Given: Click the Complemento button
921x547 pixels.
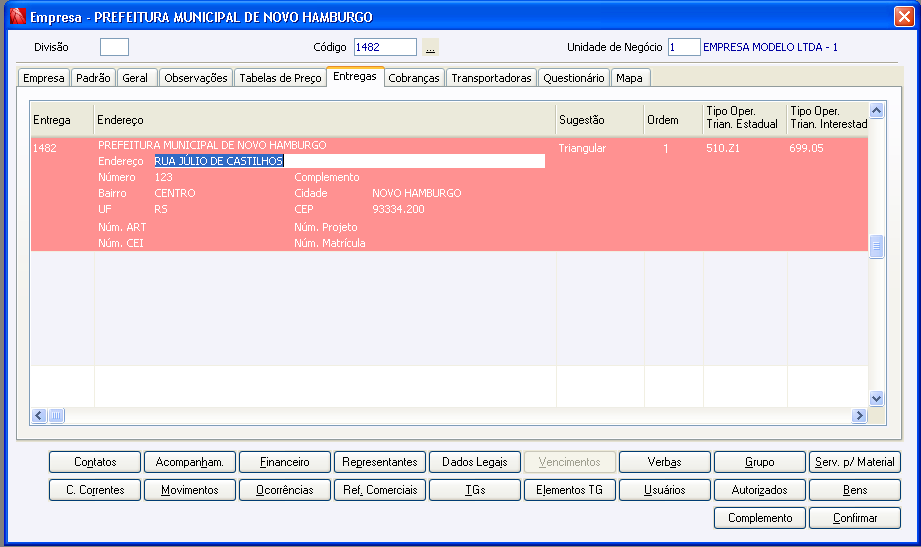Looking at the screenshot, I should (x=759, y=518).
